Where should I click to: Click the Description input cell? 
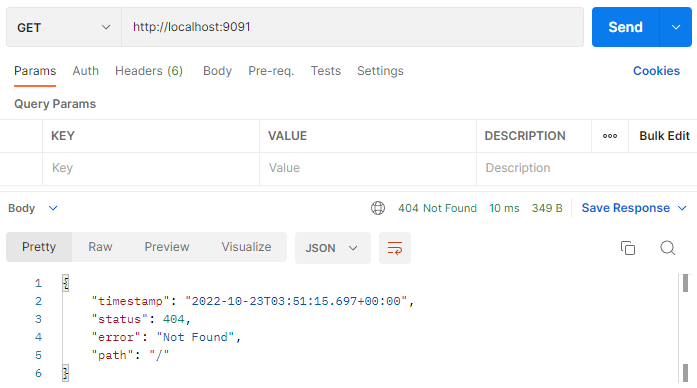587,168
